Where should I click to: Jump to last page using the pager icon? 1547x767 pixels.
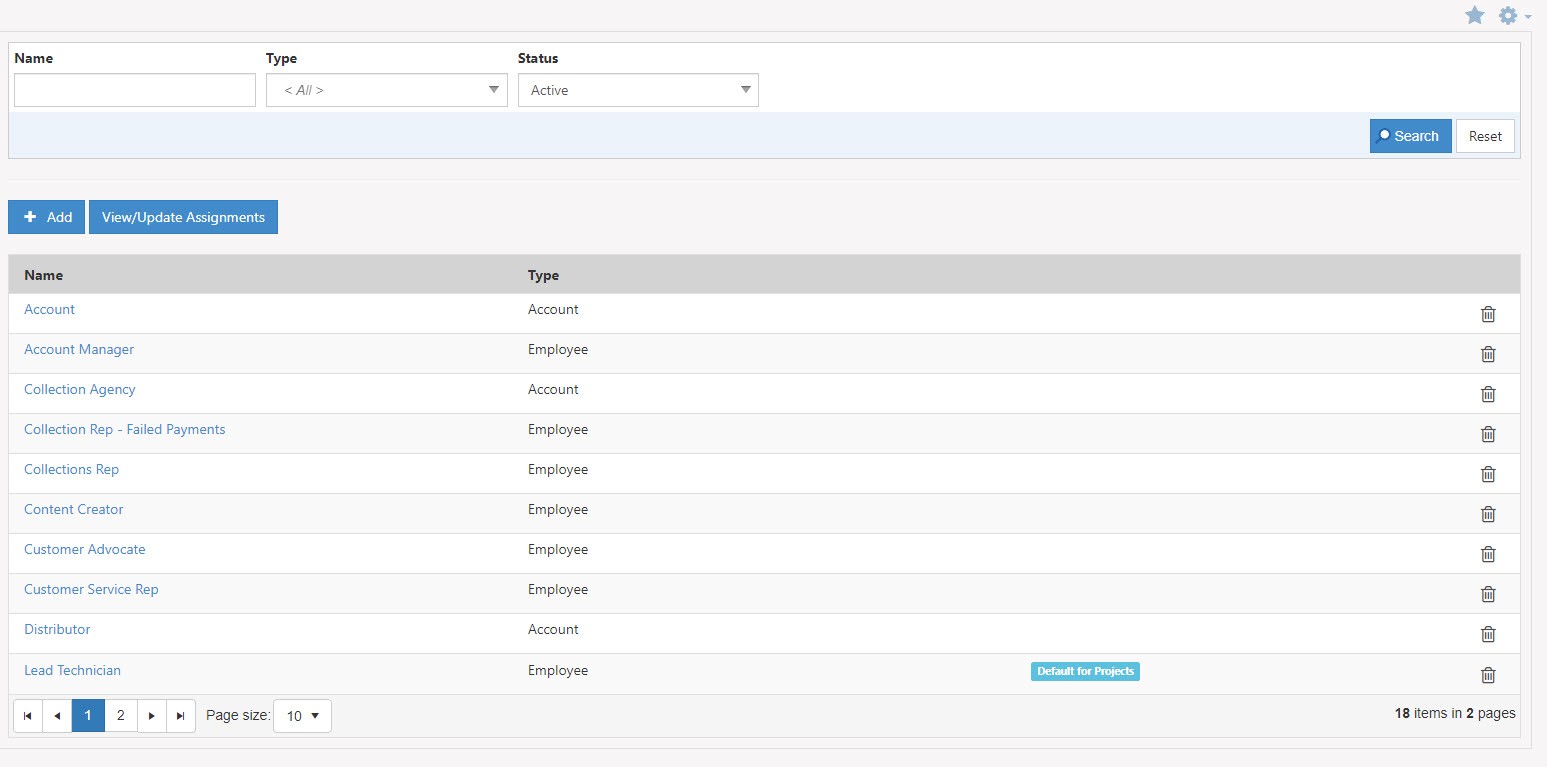coord(181,715)
